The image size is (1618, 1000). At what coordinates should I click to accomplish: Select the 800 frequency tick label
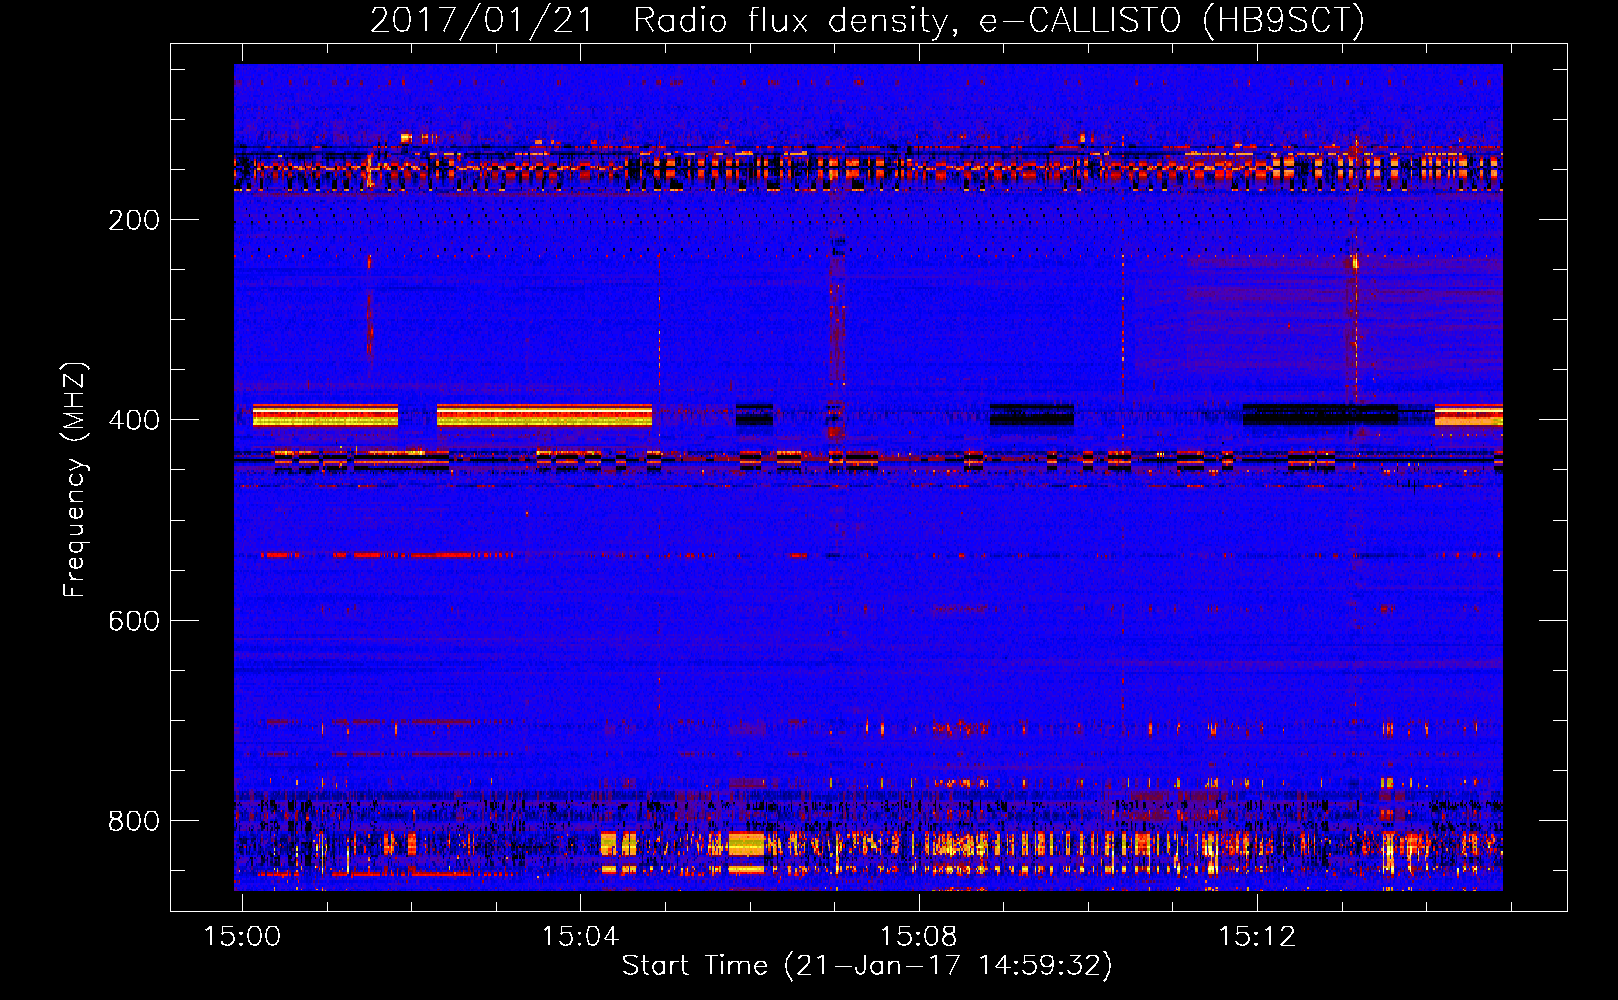[x=134, y=821]
